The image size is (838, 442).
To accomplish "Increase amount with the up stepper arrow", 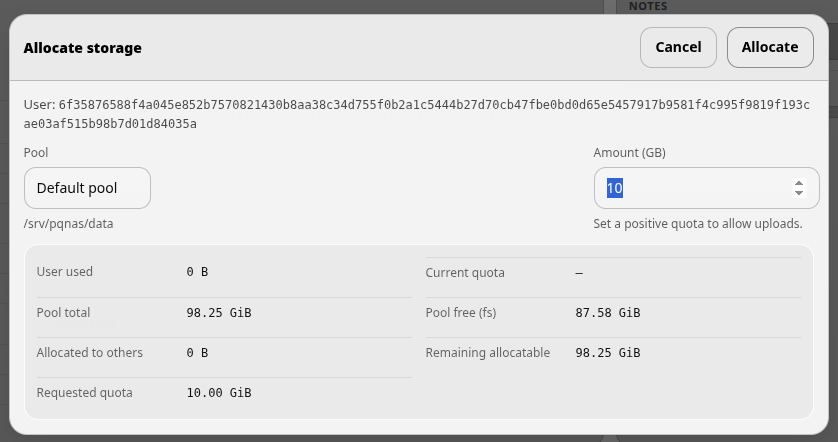I will click(x=799, y=183).
